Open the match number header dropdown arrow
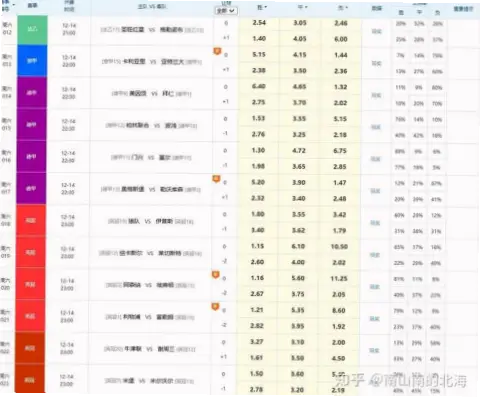 (x=14, y=5)
